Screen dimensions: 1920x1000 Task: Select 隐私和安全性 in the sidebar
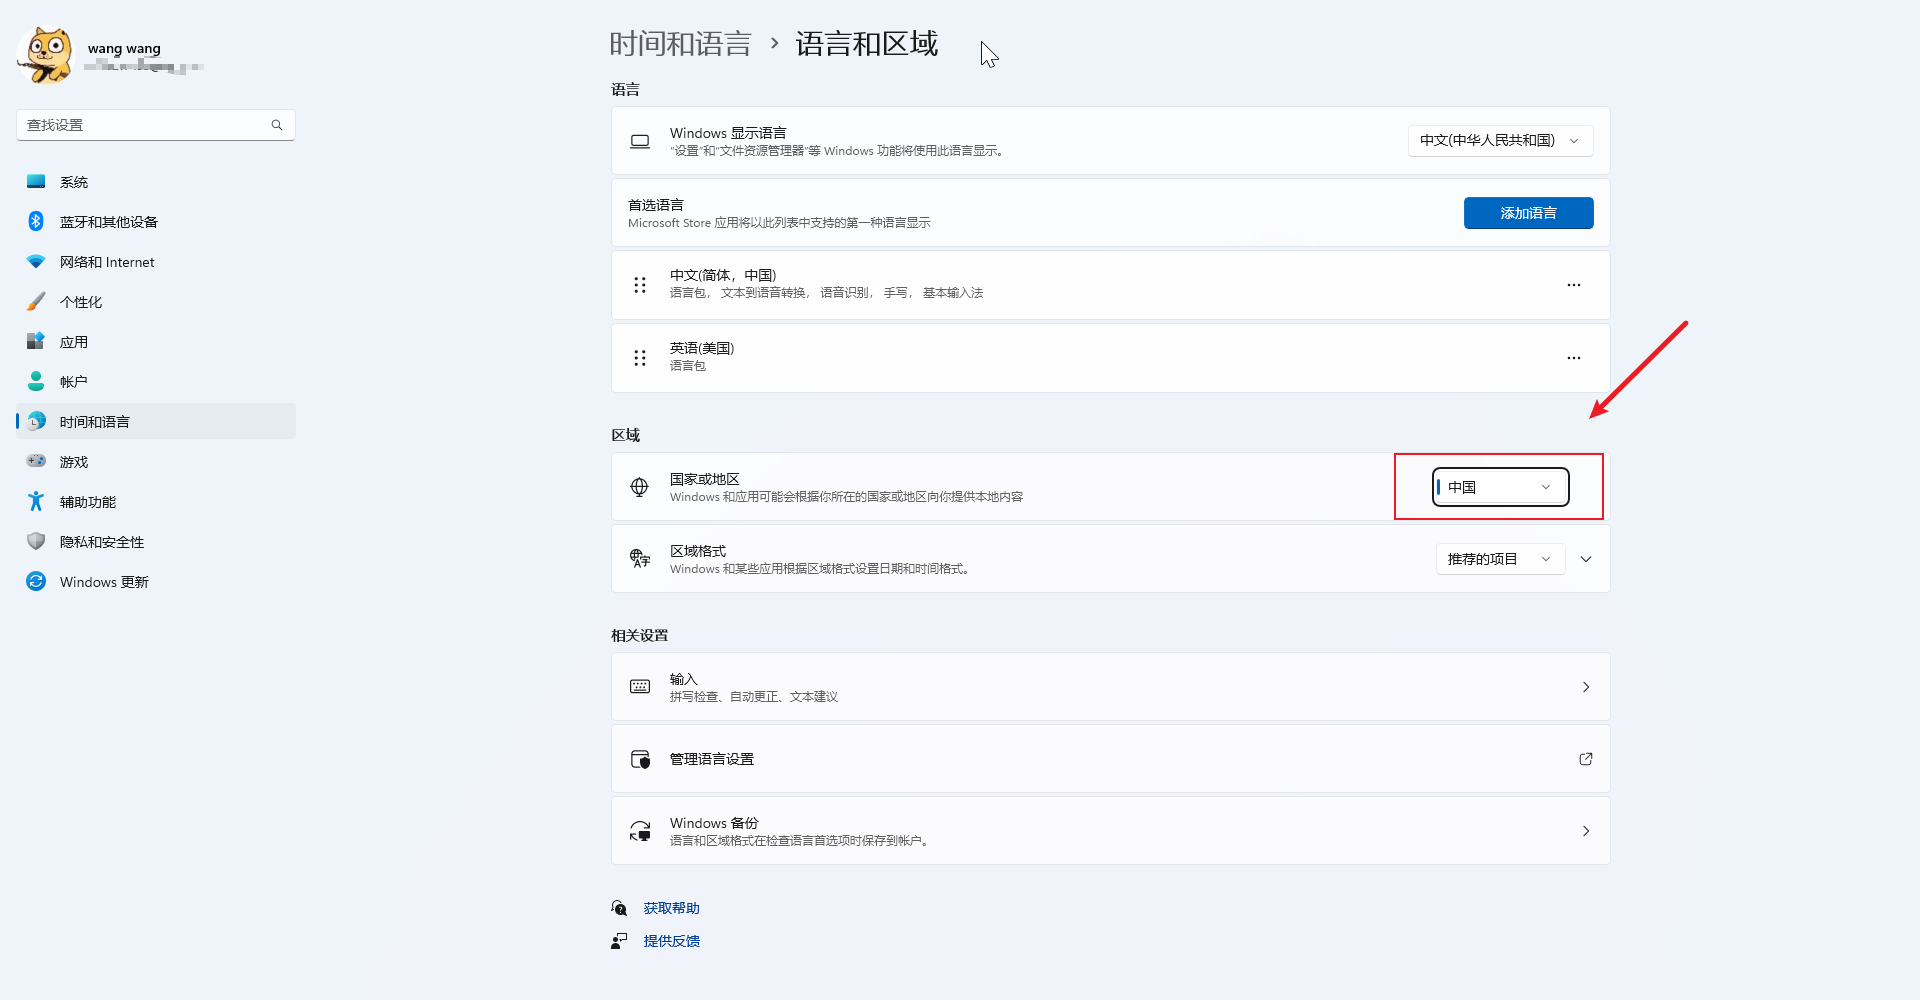click(101, 542)
